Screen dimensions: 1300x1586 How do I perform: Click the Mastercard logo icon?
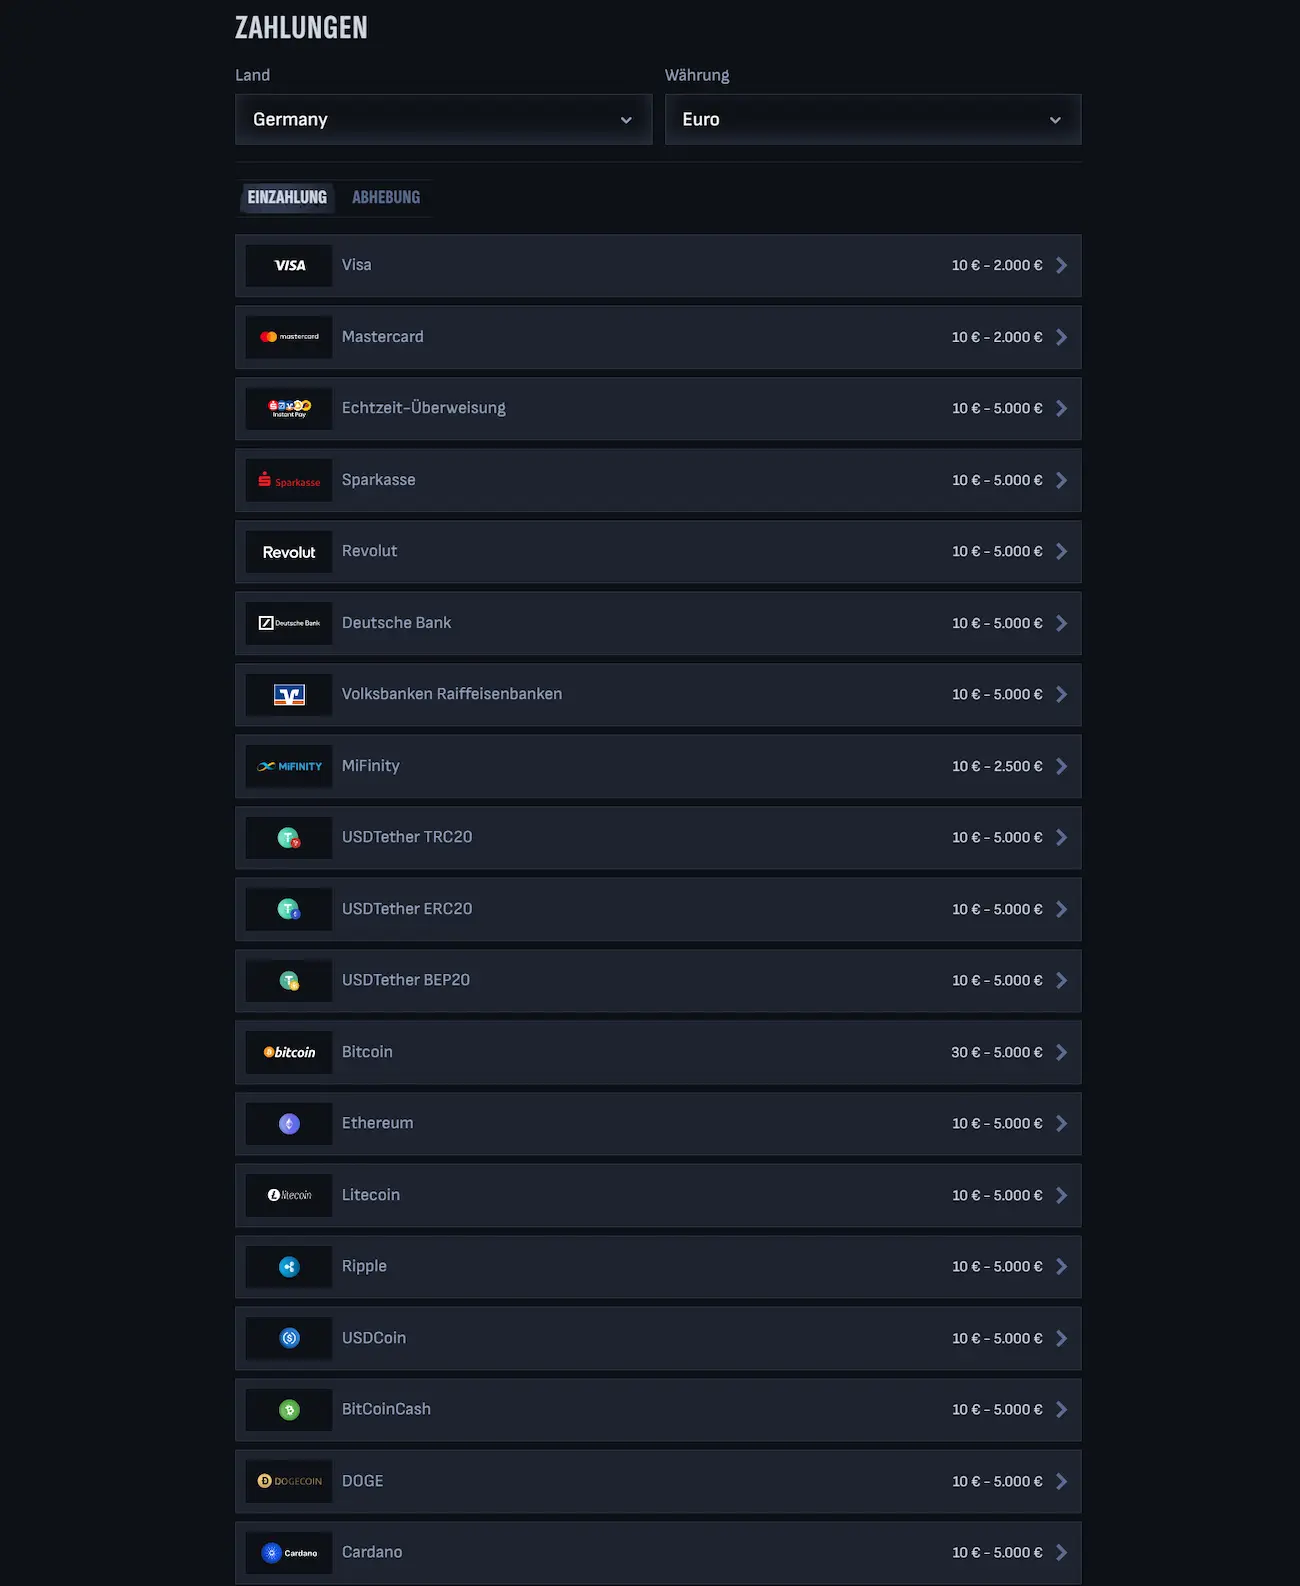coord(289,337)
